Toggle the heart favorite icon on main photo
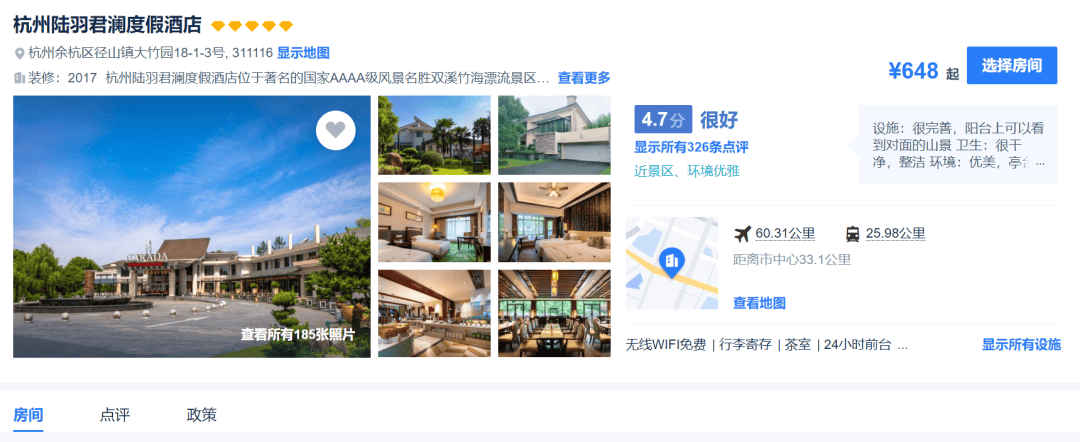Image resolution: width=1080 pixels, height=442 pixels. point(335,130)
